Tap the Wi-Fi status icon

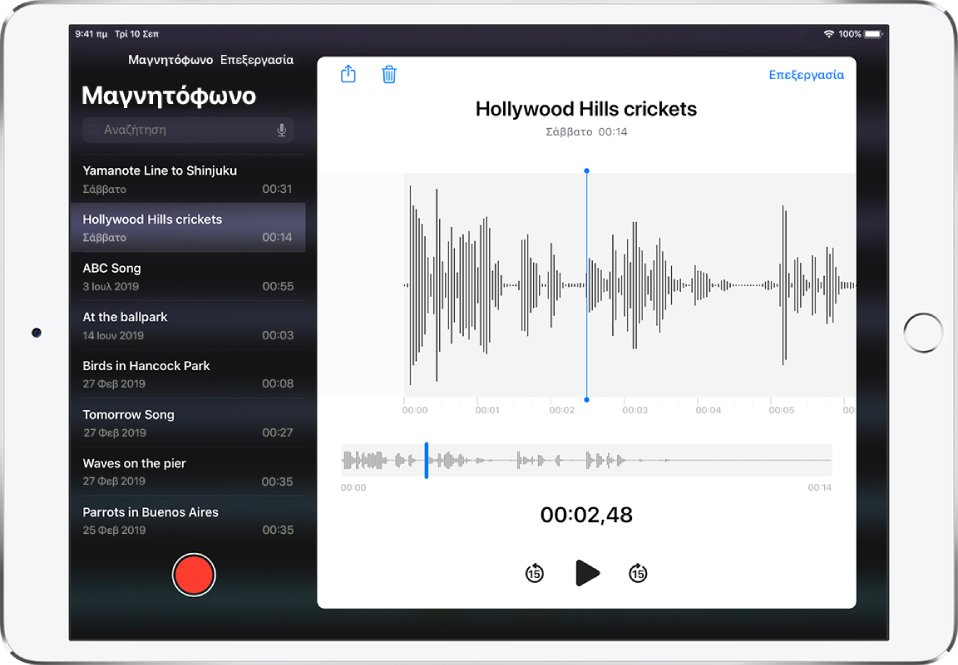[x=828, y=34]
